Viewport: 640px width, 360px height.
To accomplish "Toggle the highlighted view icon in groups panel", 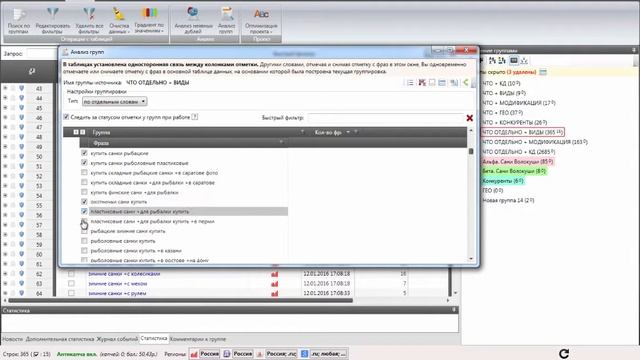I will pos(514,61).
